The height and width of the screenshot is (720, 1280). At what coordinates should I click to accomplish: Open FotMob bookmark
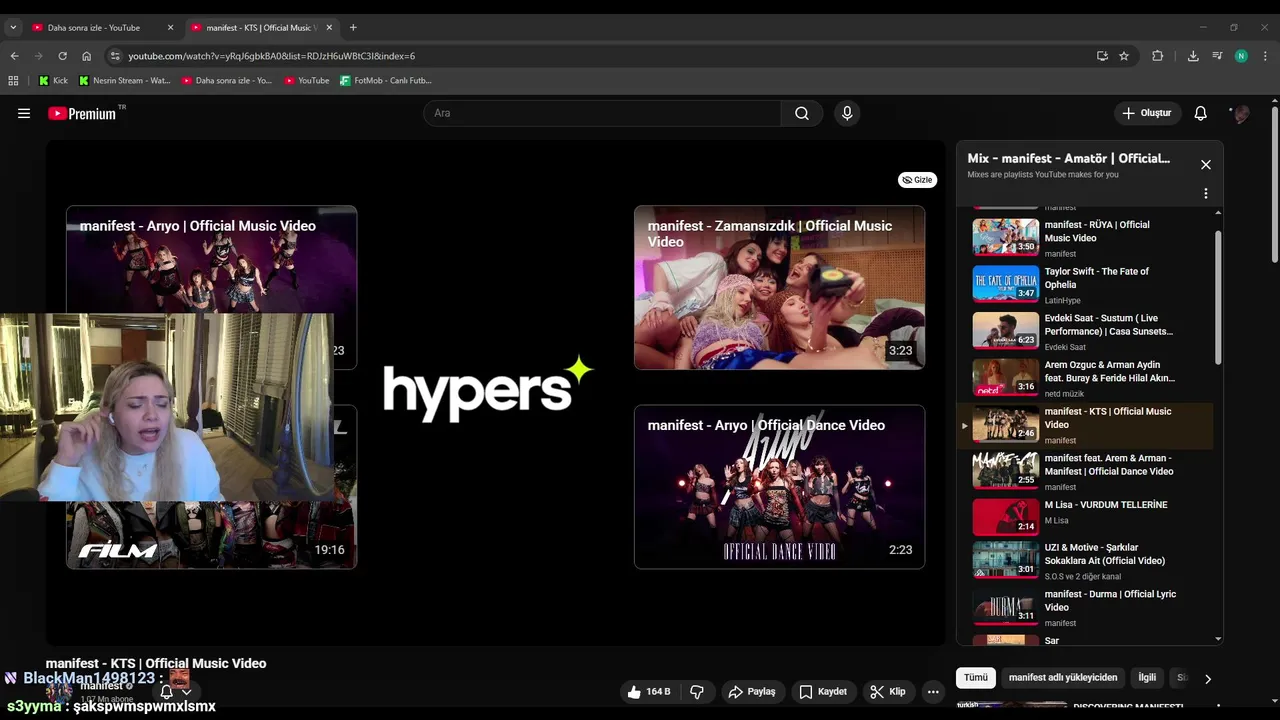(x=386, y=80)
